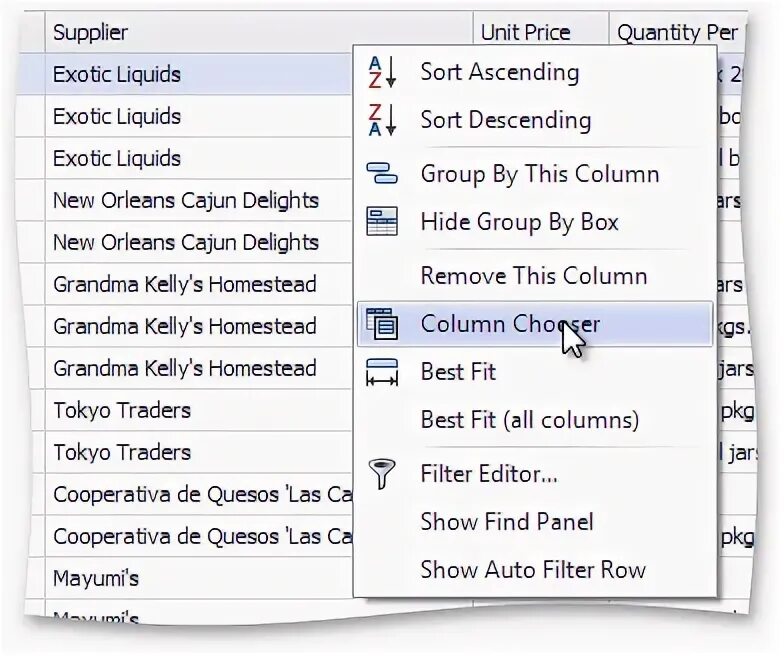Click the Sort Descending Z-A icon

coord(382,120)
